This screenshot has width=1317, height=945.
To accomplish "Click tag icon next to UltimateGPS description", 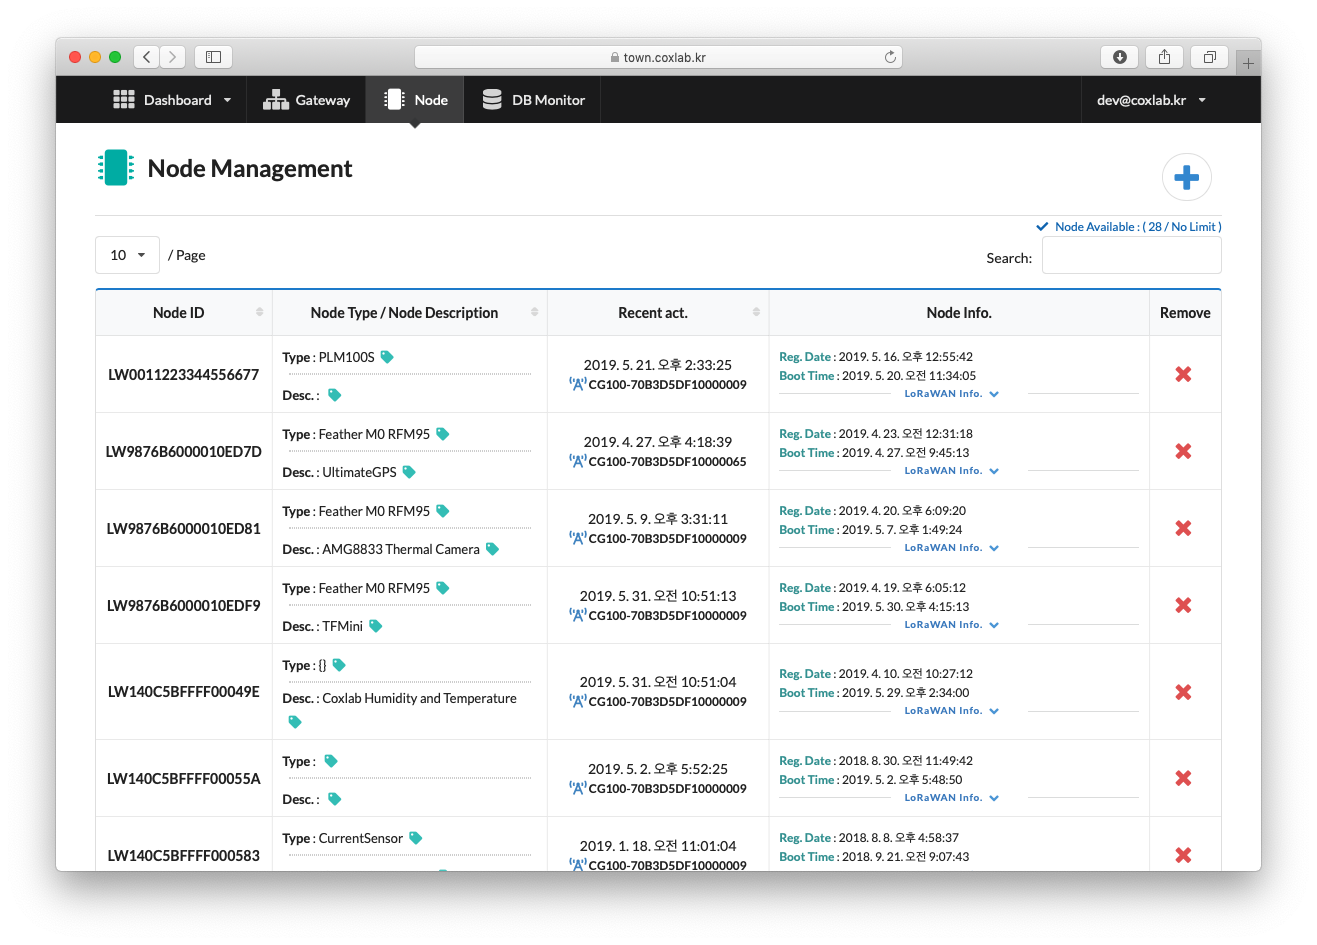I will click(x=409, y=472).
